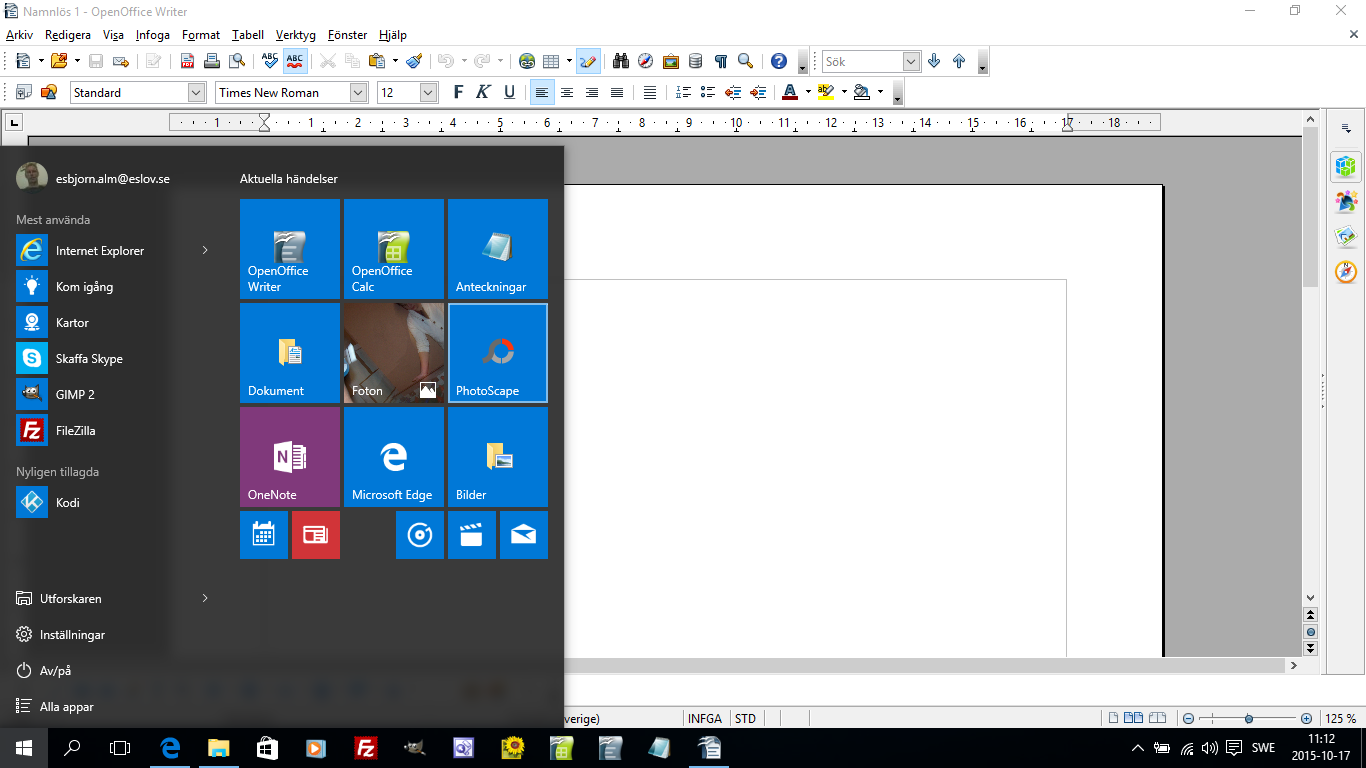Insert a hyperlink via toolbar icon
The height and width of the screenshot is (768, 1366).
(x=527, y=61)
